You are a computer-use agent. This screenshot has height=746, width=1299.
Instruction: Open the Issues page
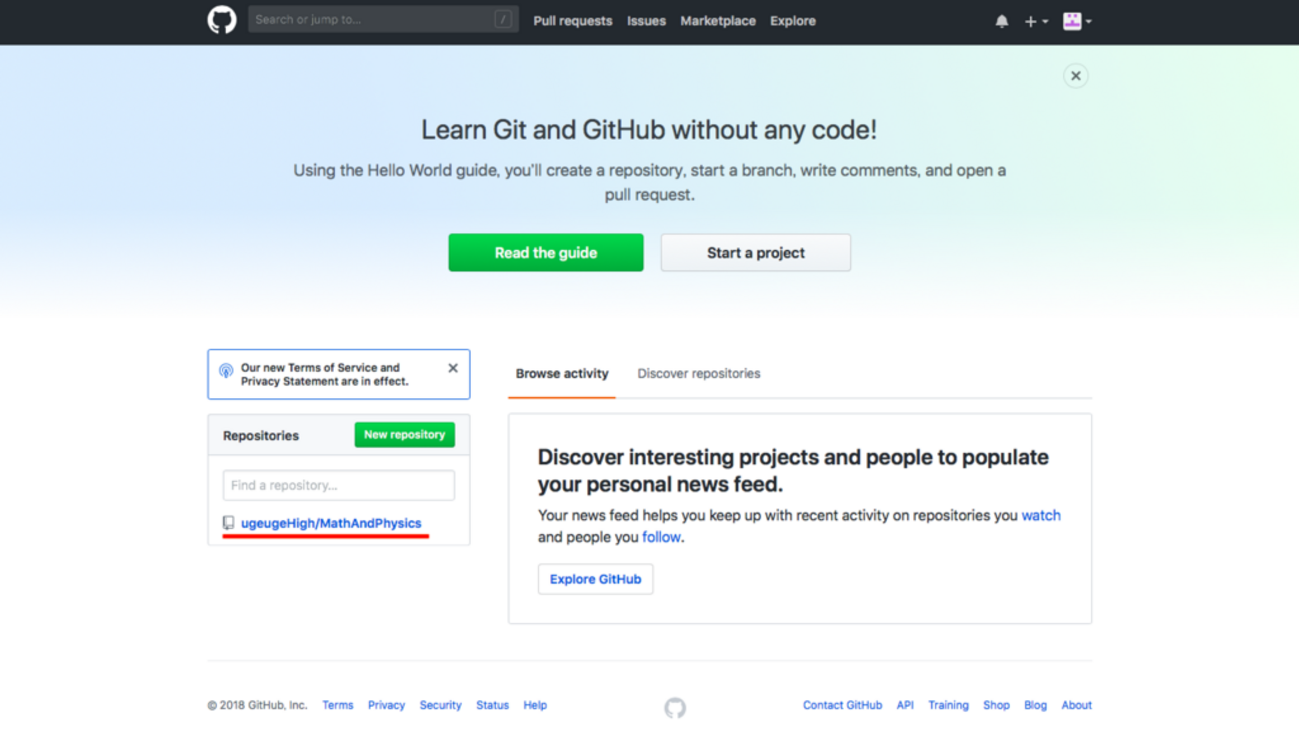tap(646, 21)
